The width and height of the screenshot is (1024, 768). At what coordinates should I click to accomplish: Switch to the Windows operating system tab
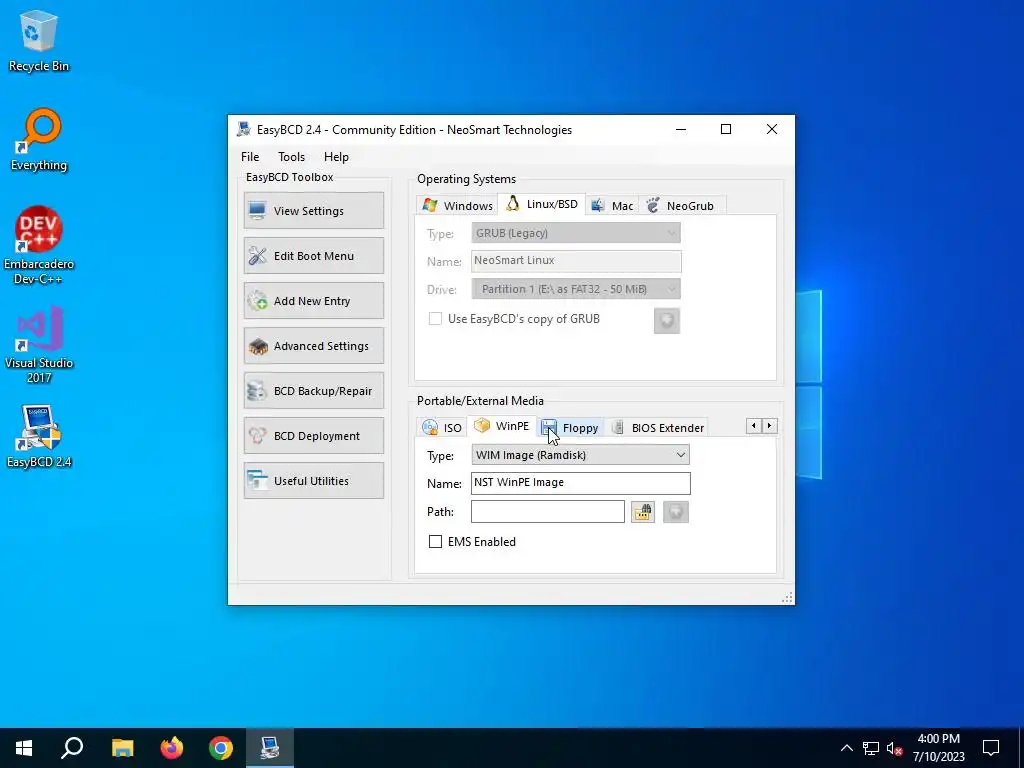[457, 205]
